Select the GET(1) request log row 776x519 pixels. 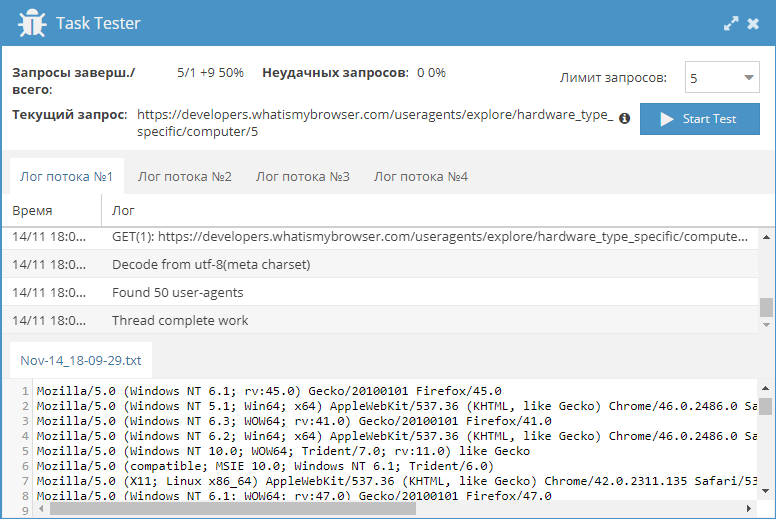pos(380,236)
